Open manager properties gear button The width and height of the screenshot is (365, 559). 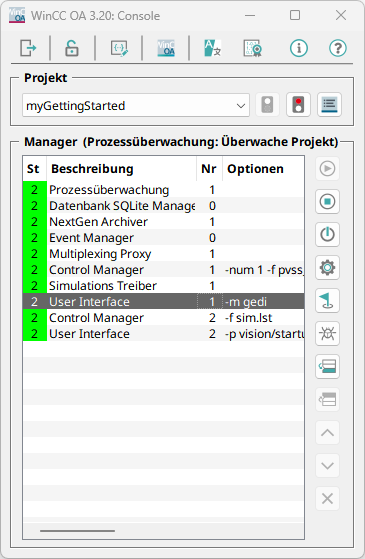[327, 267]
